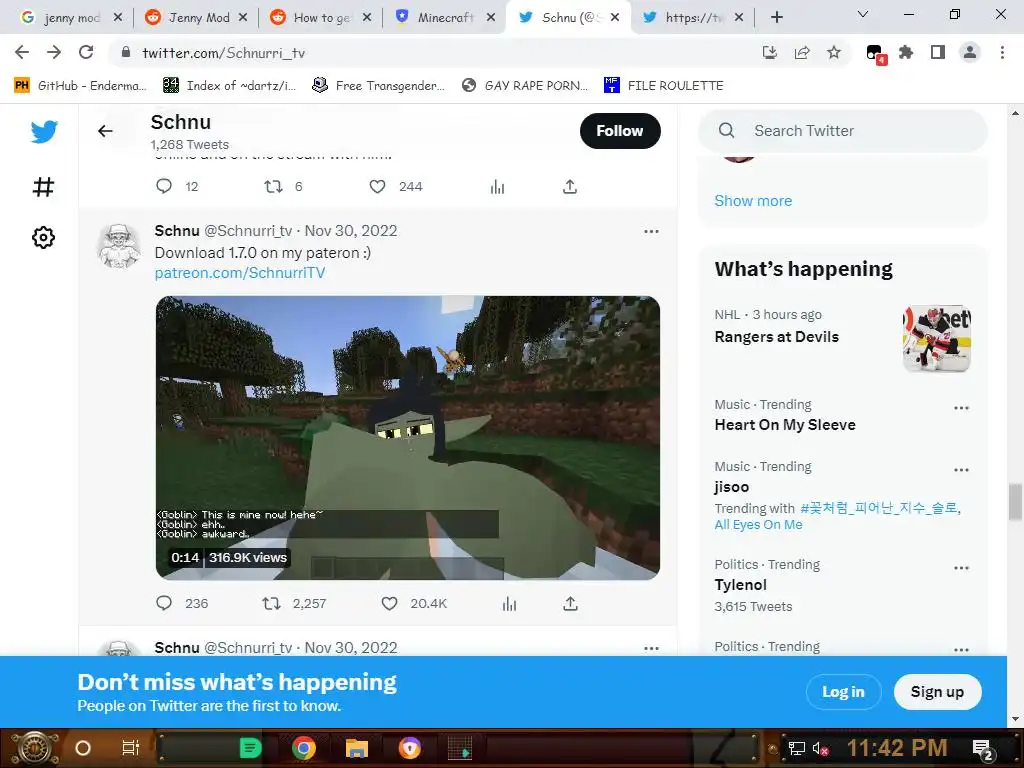Open Twitter settings gear in sidebar
The height and width of the screenshot is (768, 1024).
point(43,238)
